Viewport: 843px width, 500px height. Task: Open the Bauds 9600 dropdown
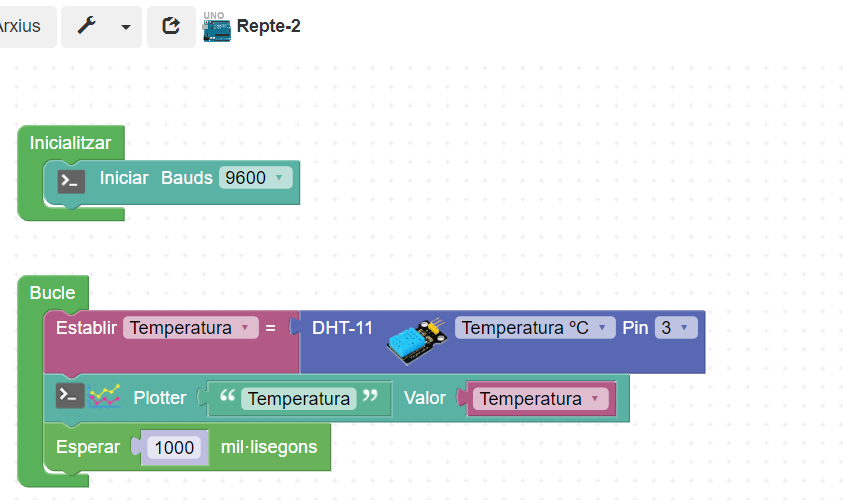point(255,178)
